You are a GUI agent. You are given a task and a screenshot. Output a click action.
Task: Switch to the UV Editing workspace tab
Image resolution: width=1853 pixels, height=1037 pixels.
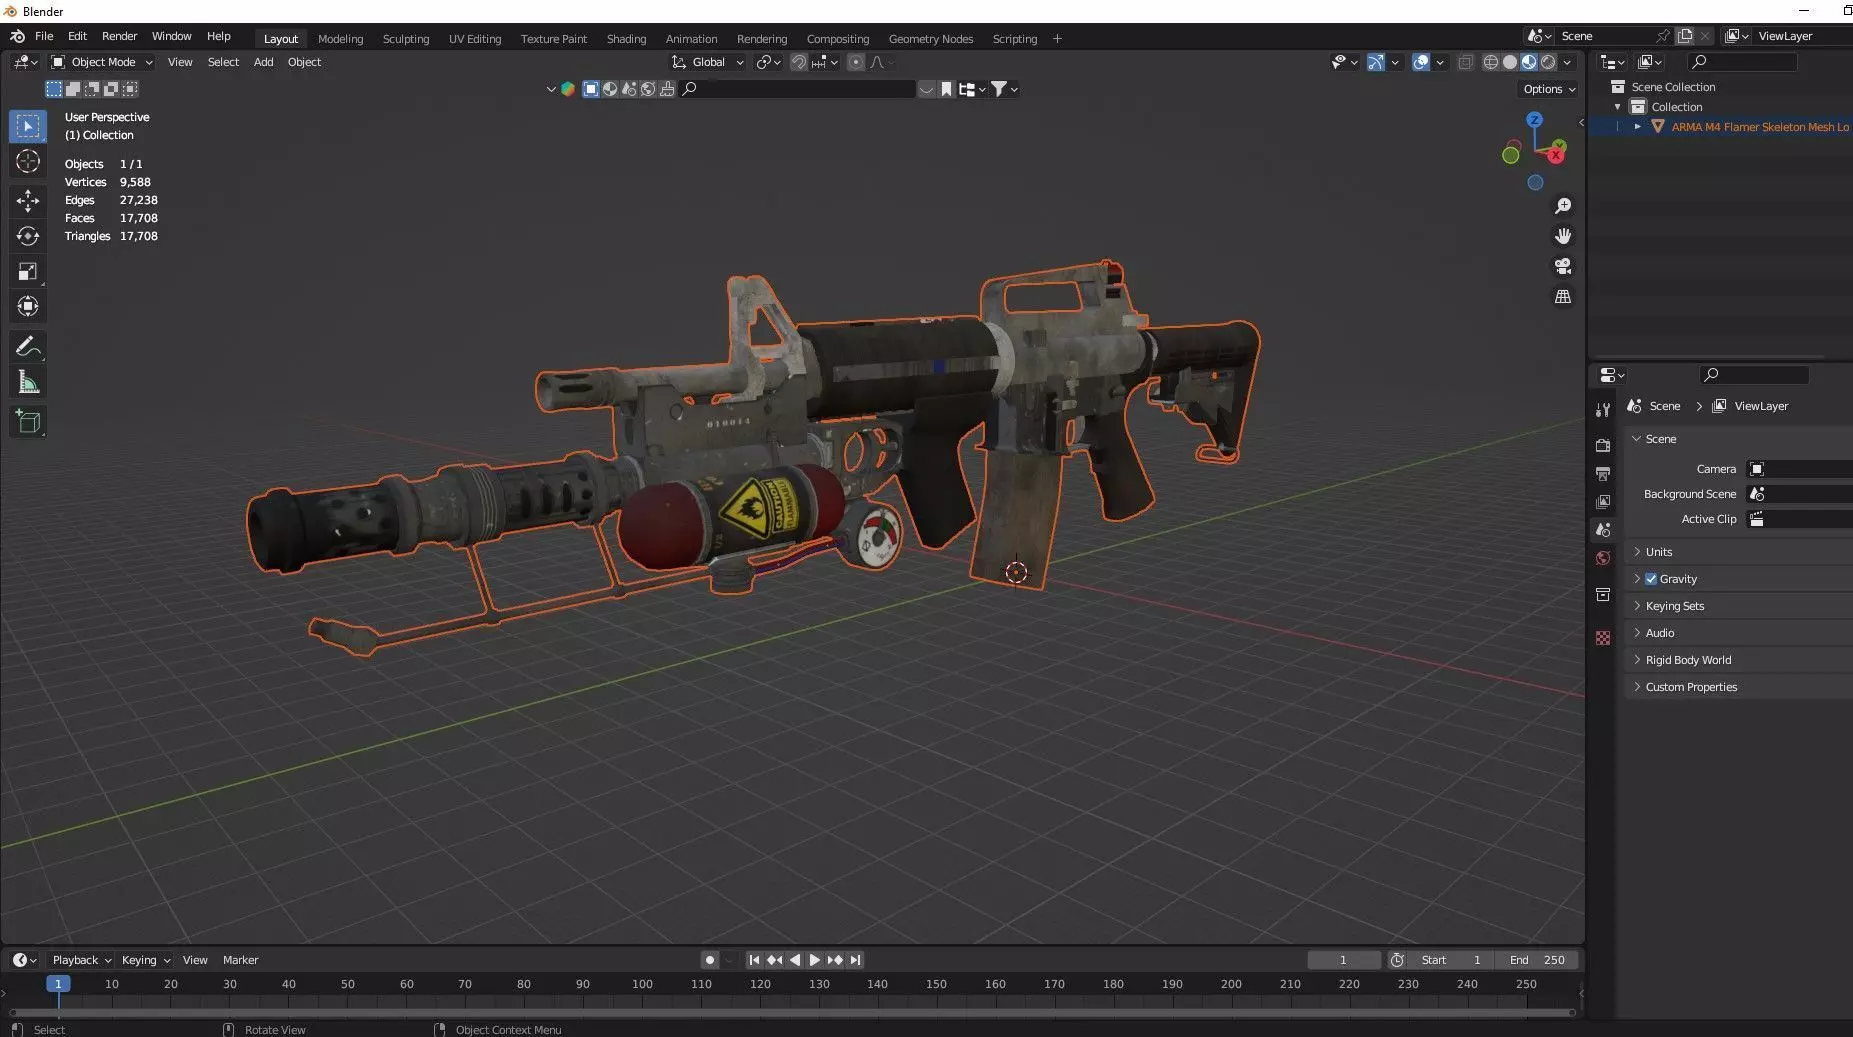(475, 39)
